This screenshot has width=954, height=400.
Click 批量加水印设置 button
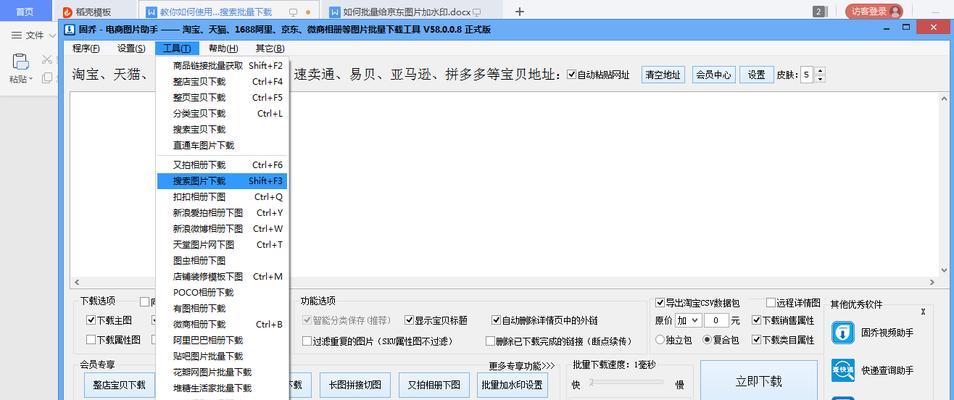(x=511, y=385)
